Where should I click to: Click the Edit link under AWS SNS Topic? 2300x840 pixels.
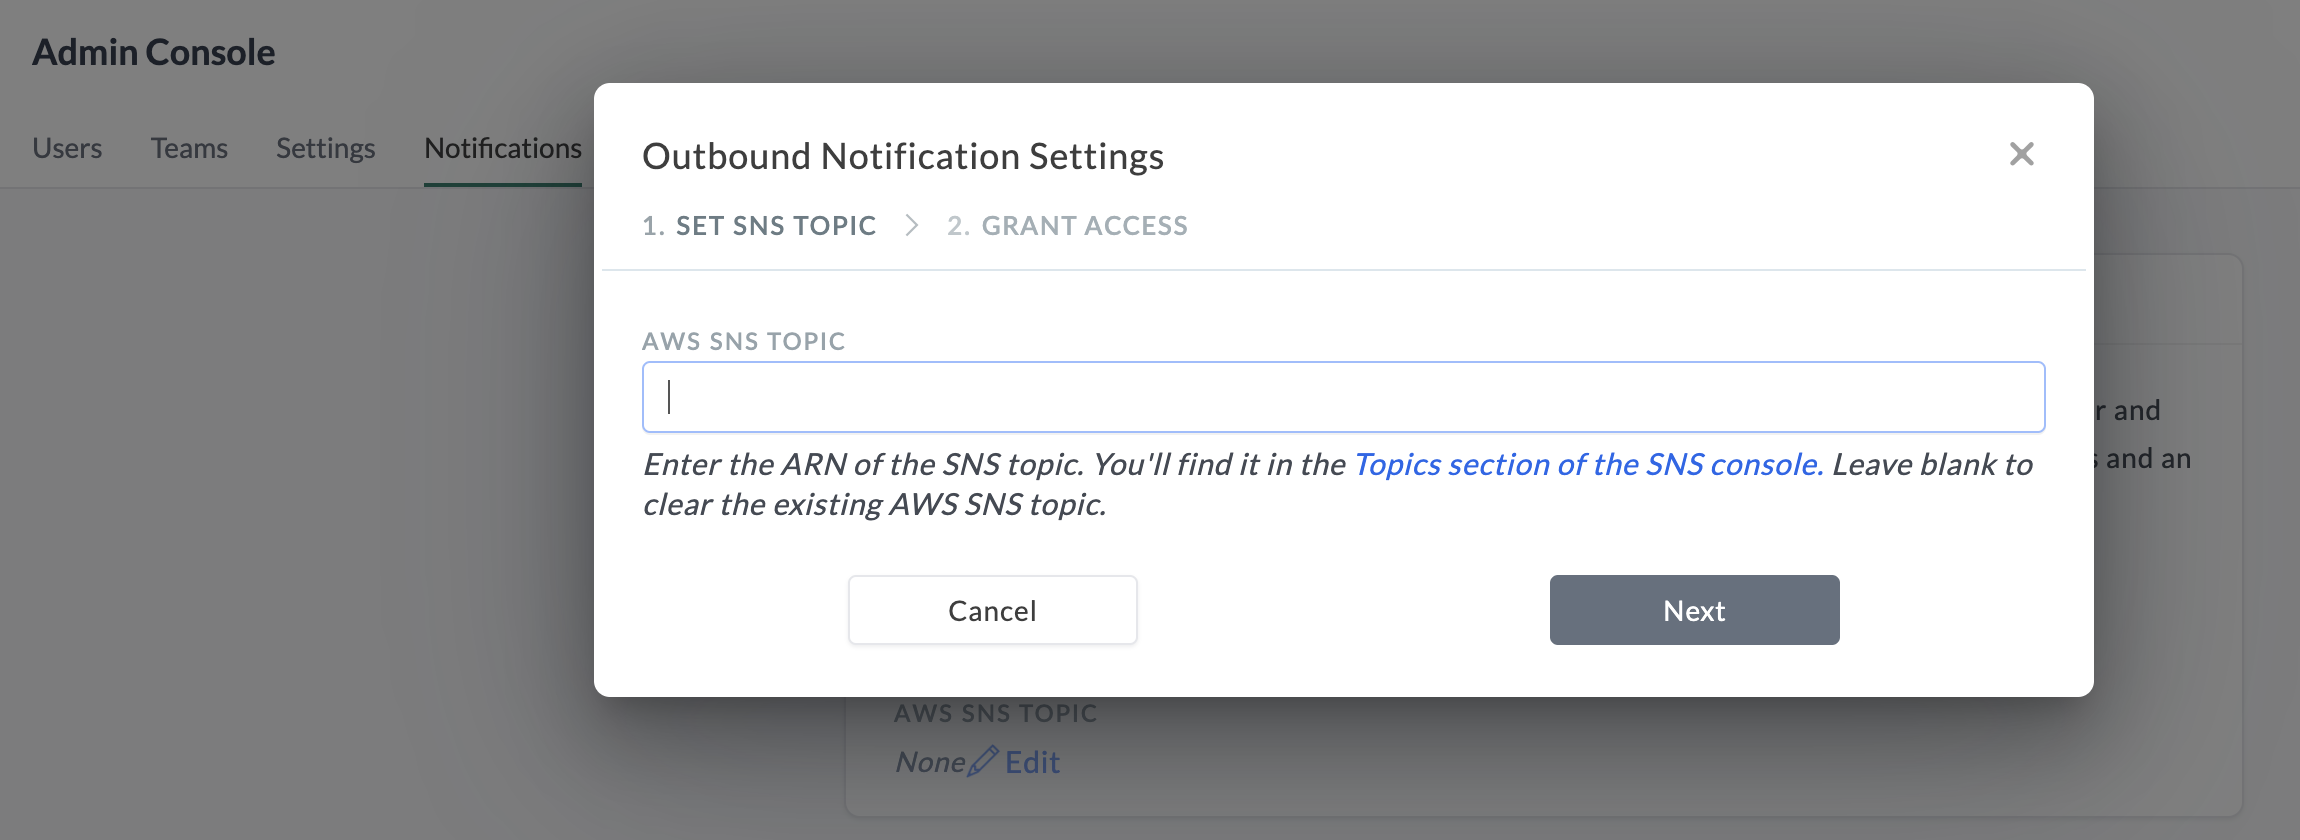[x=1032, y=762]
